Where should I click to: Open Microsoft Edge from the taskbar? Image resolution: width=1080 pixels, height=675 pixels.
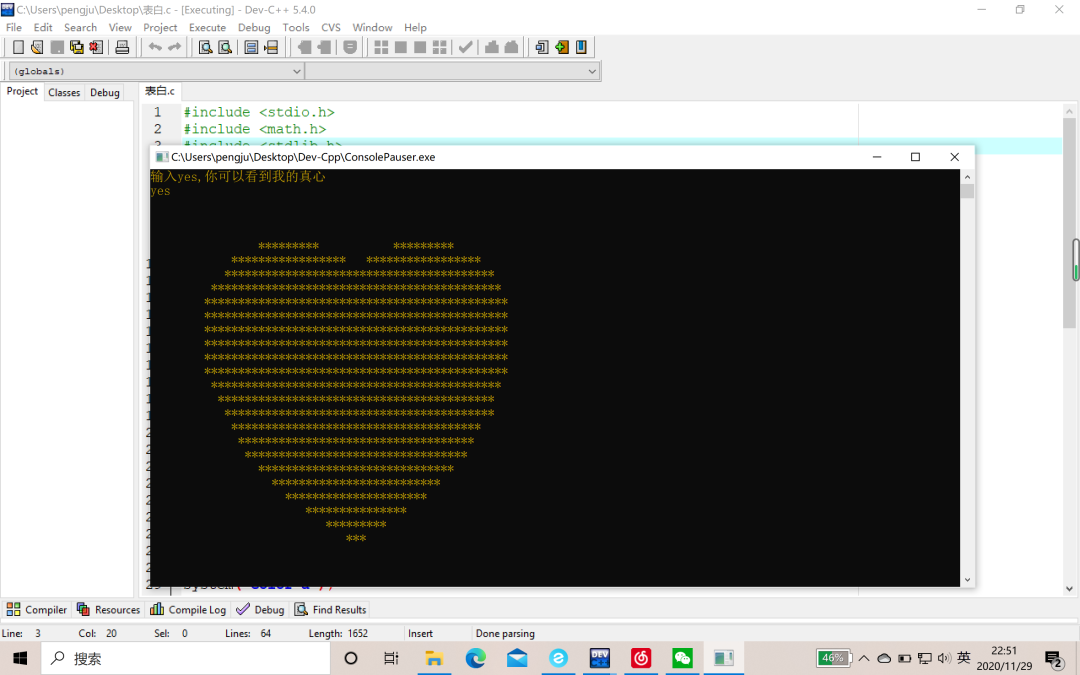(475, 658)
